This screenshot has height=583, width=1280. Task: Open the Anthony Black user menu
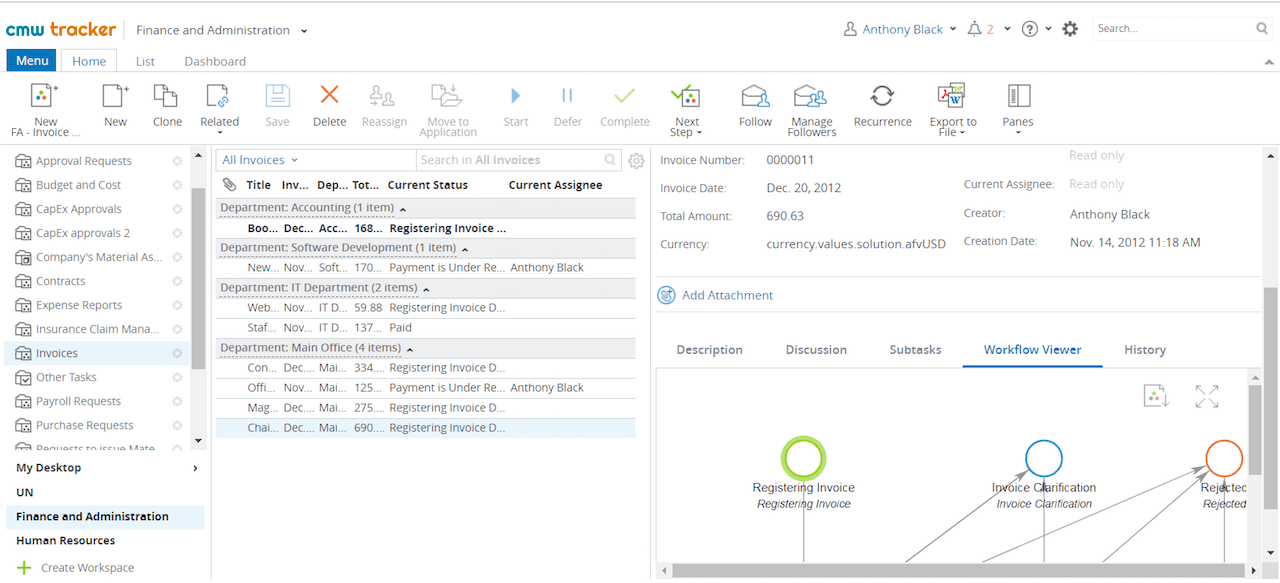pyautogui.click(x=901, y=29)
